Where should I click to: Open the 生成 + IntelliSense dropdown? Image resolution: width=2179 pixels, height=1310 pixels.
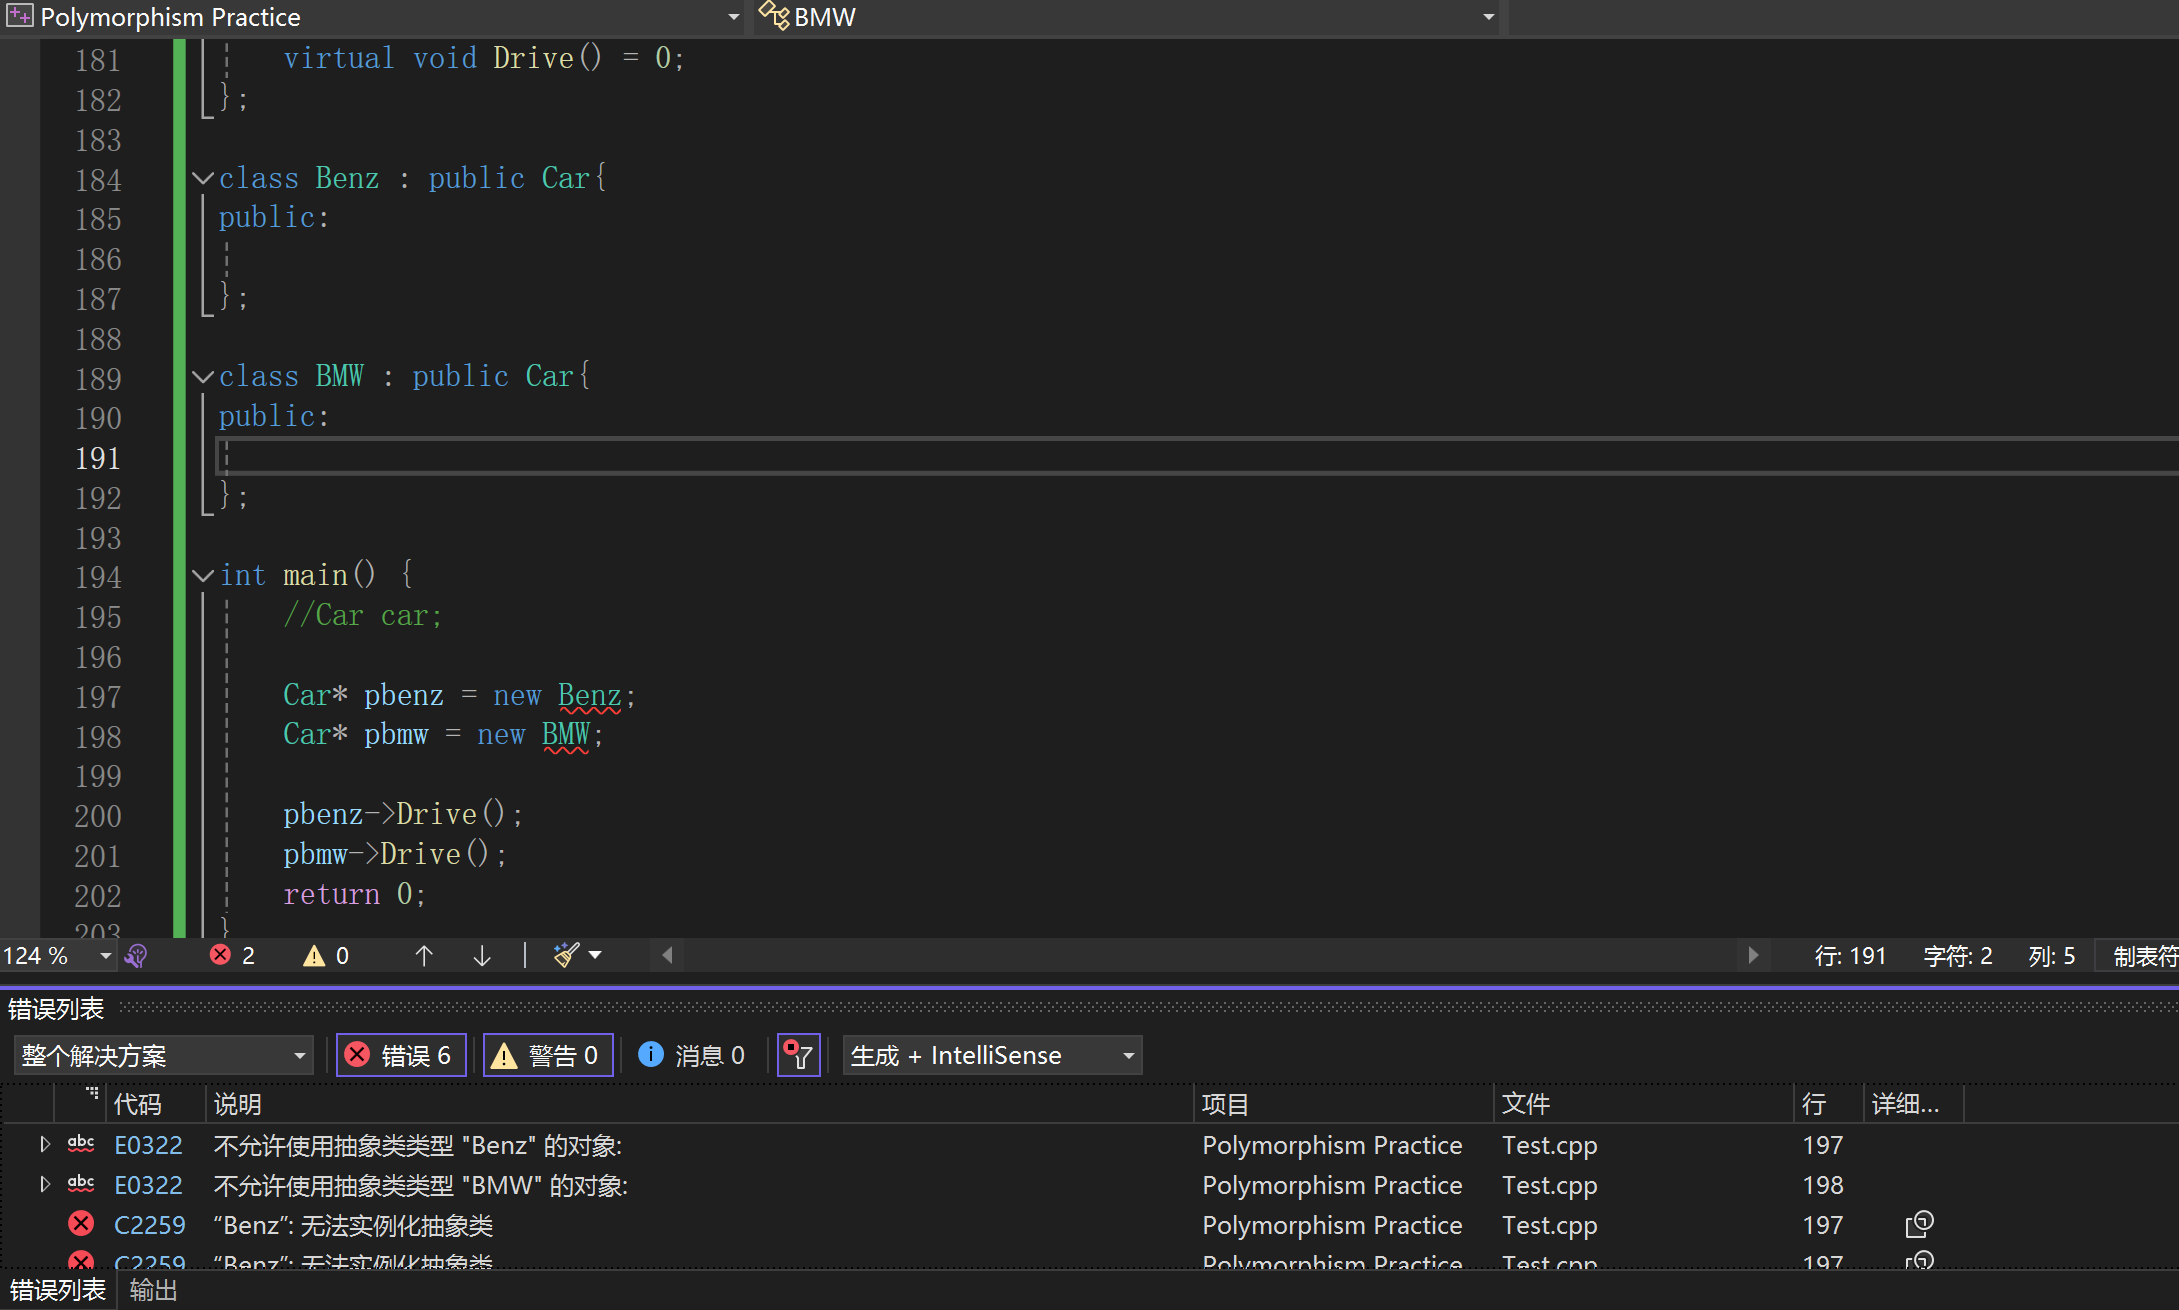tap(992, 1055)
